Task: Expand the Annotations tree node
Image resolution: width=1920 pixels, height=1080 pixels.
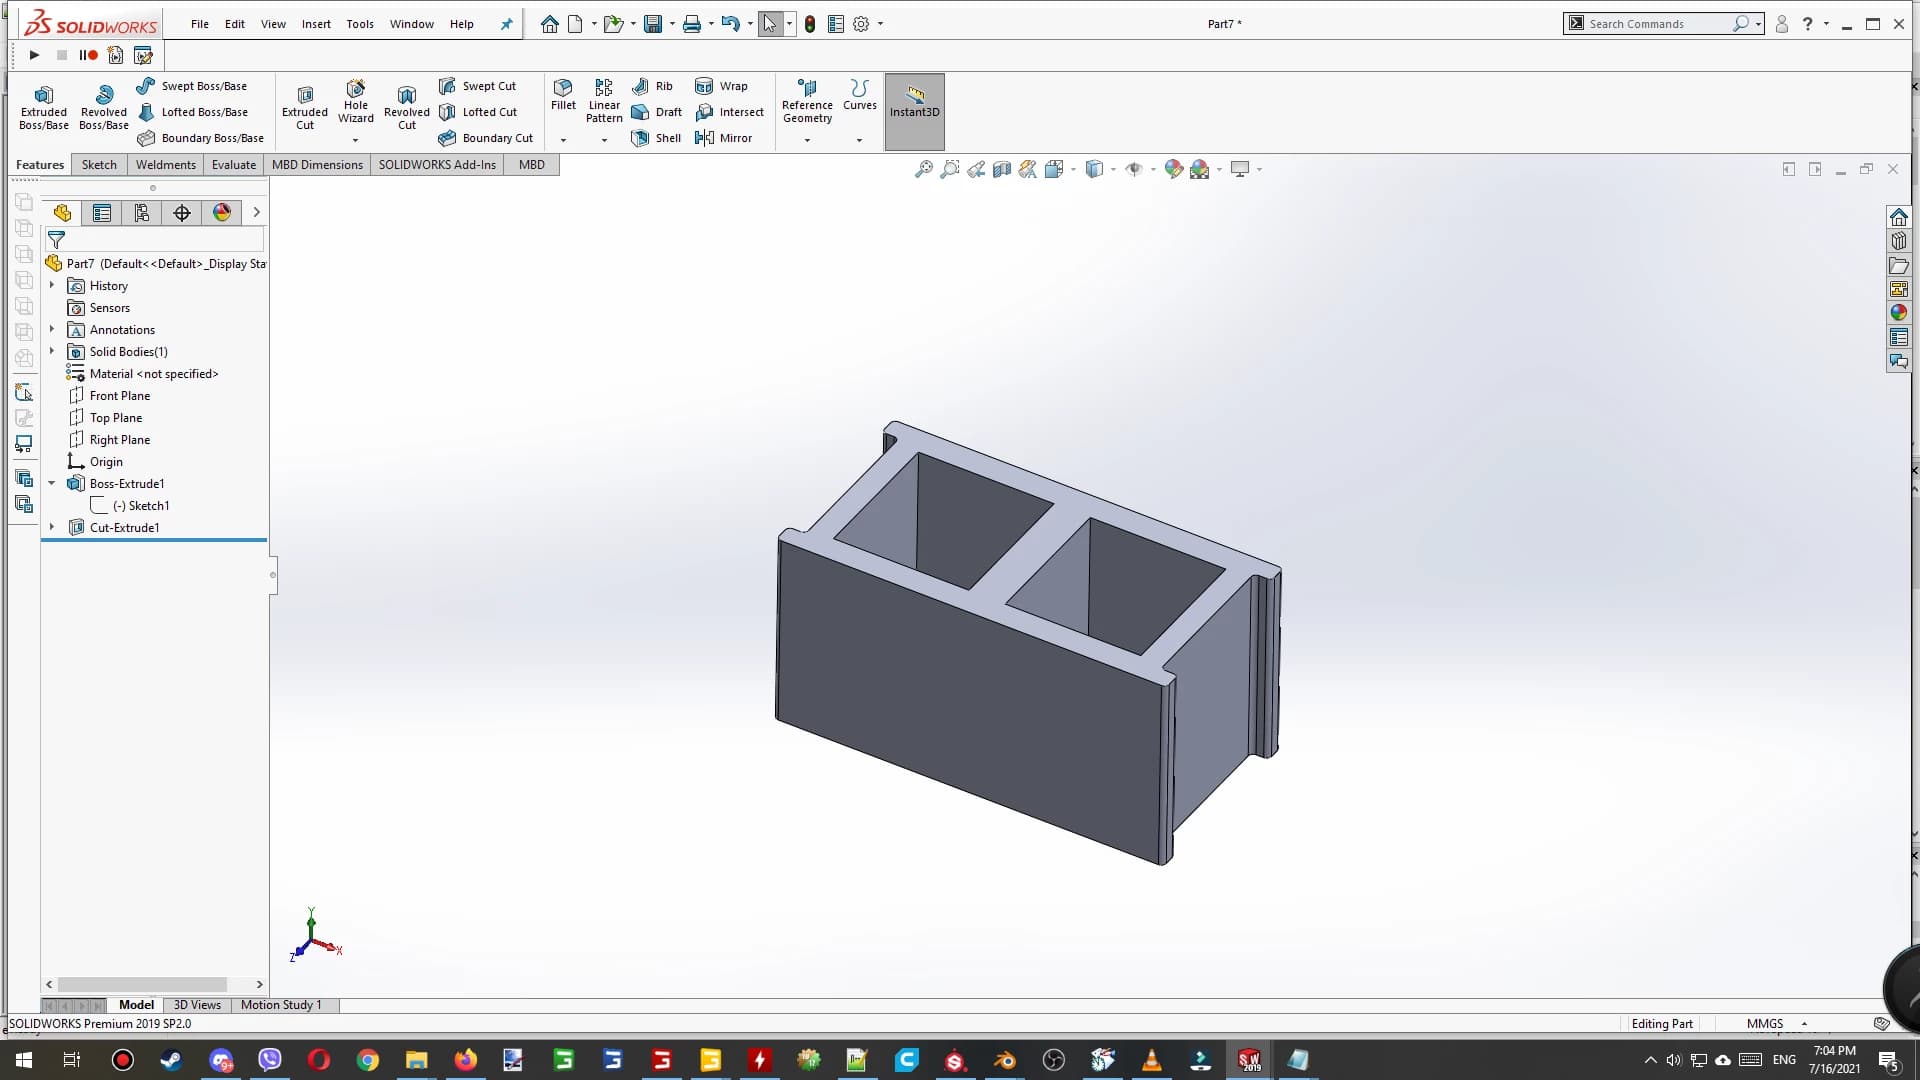Action: (52, 329)
